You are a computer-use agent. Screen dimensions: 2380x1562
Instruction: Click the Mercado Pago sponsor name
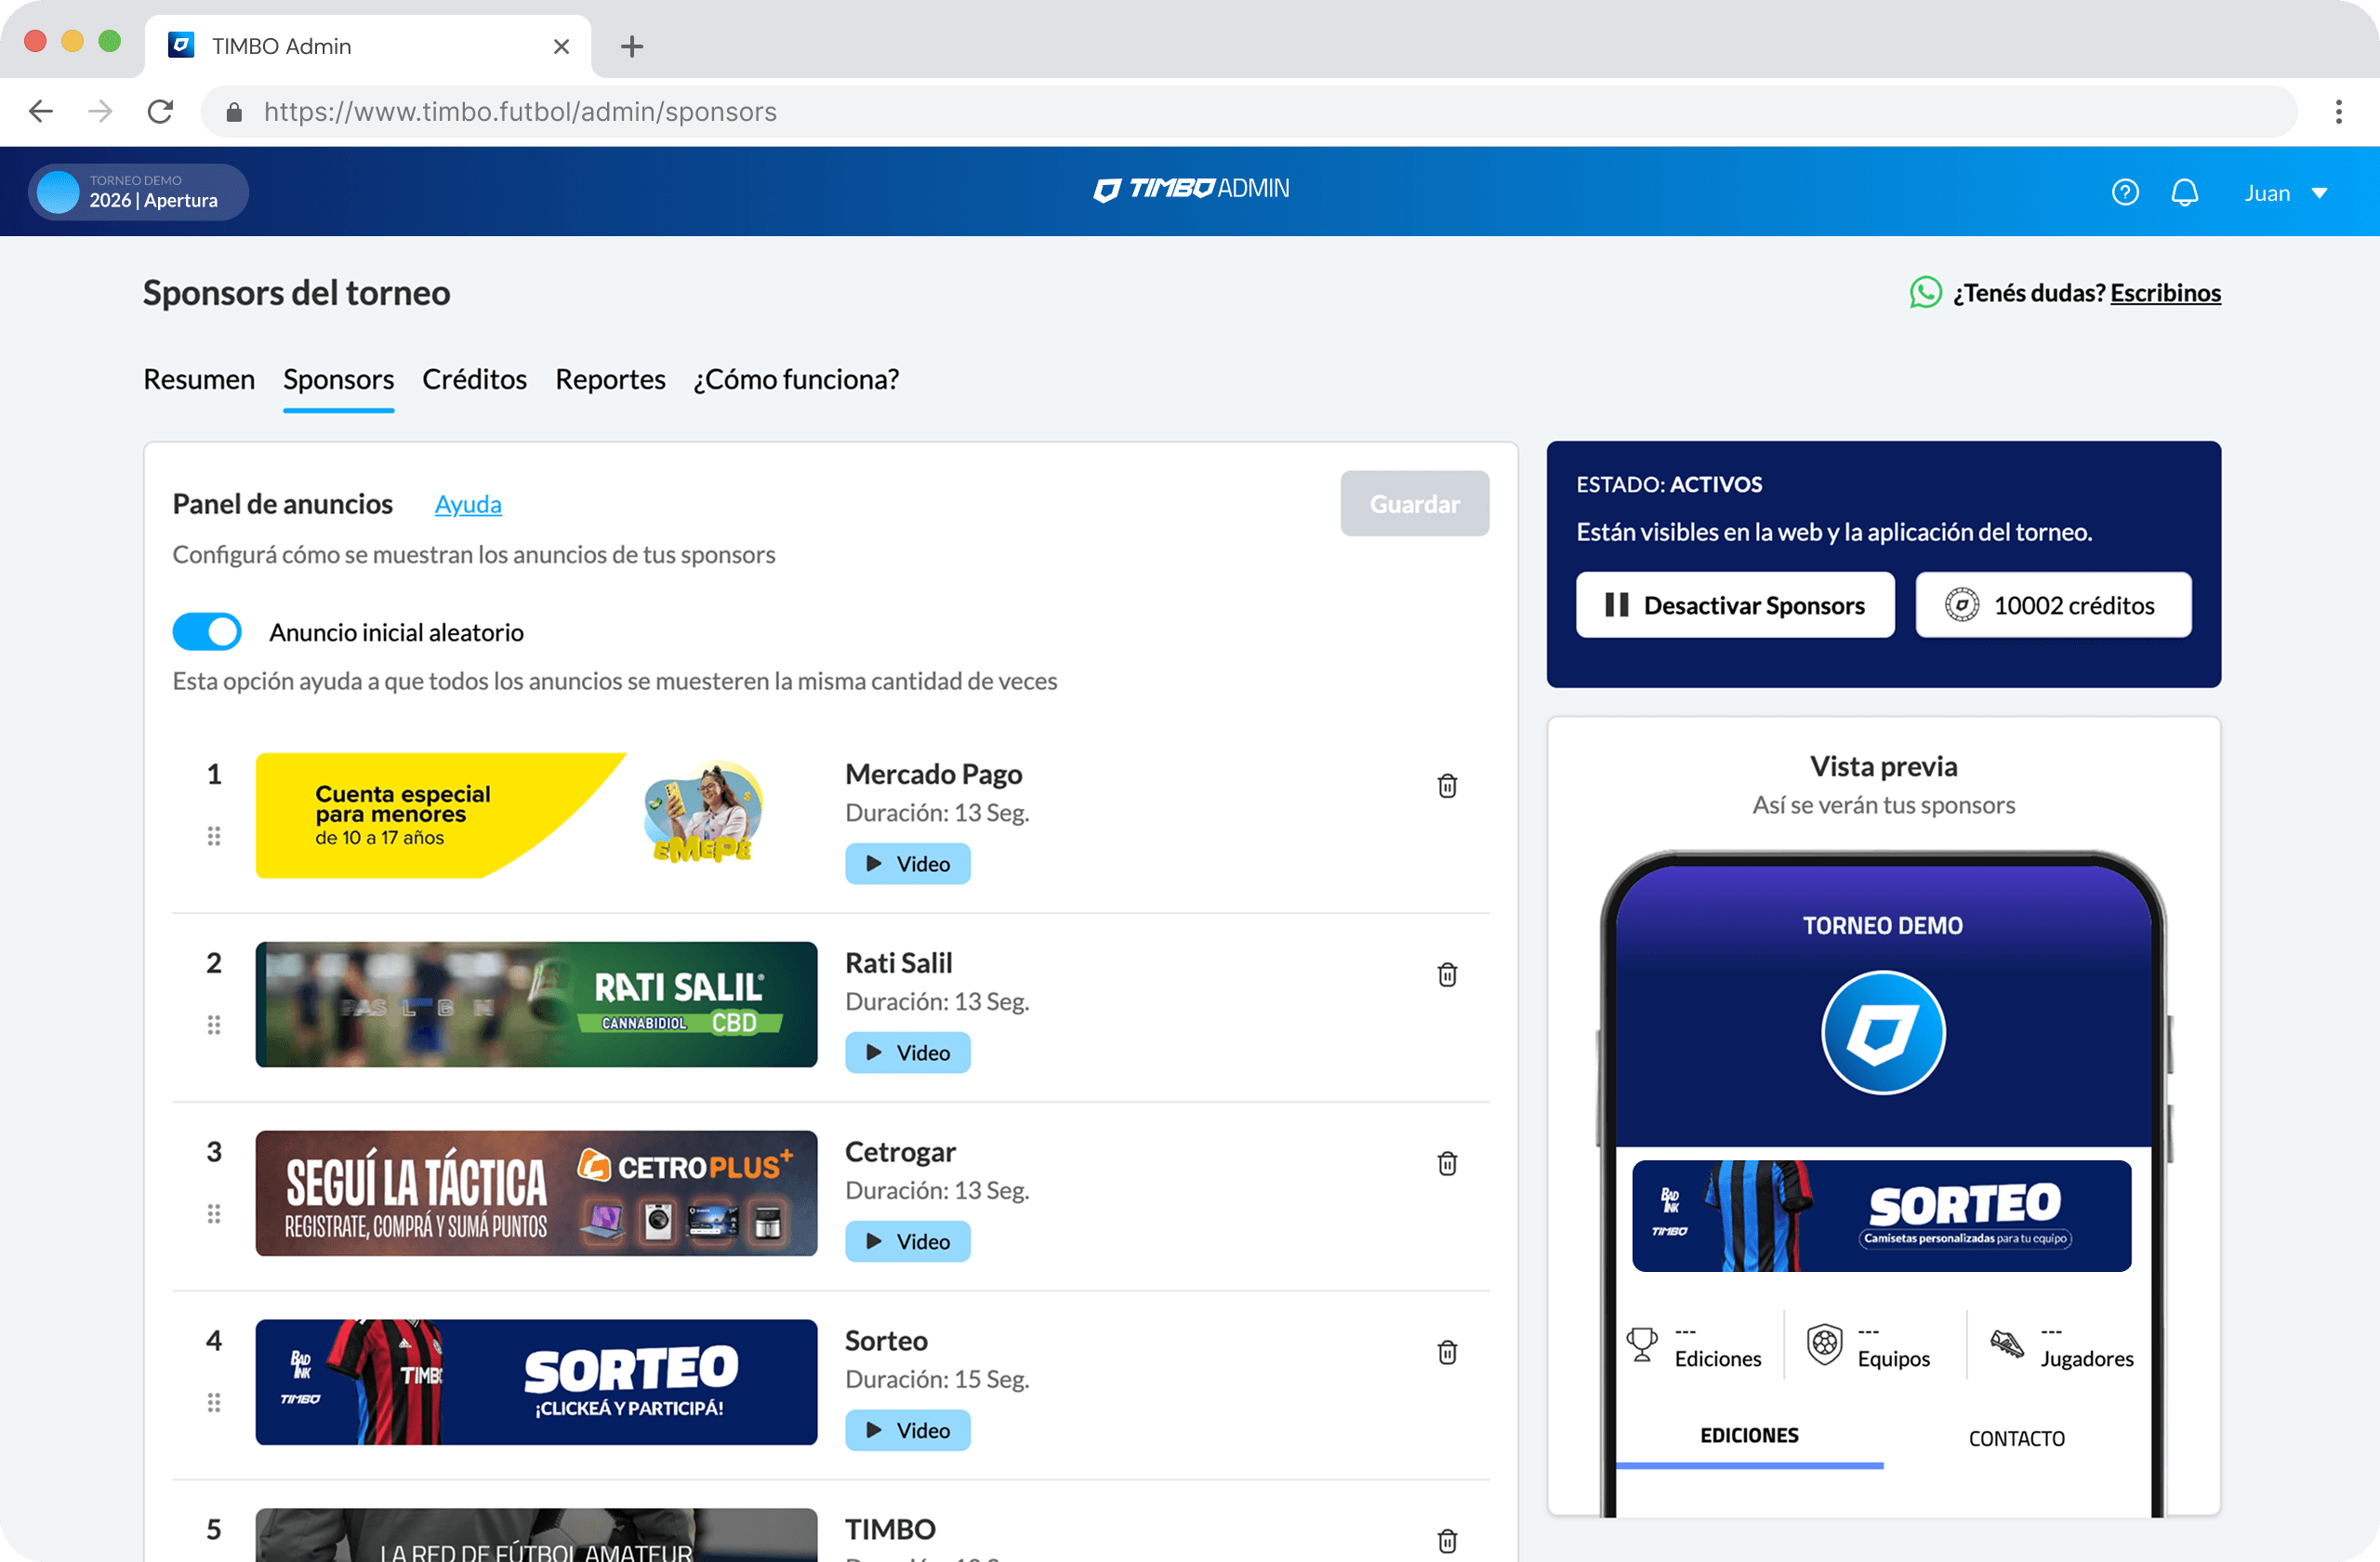(934, 774)
